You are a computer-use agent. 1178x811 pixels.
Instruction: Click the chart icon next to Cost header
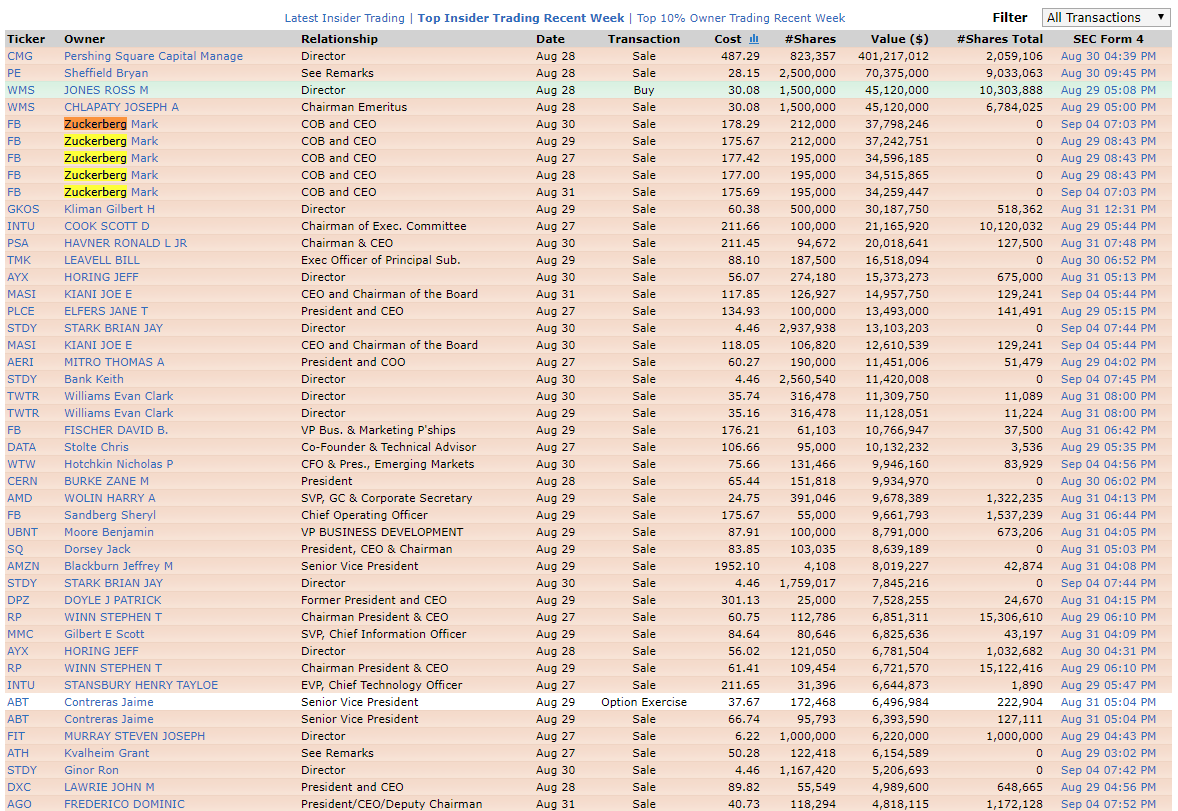click(754, 39)
